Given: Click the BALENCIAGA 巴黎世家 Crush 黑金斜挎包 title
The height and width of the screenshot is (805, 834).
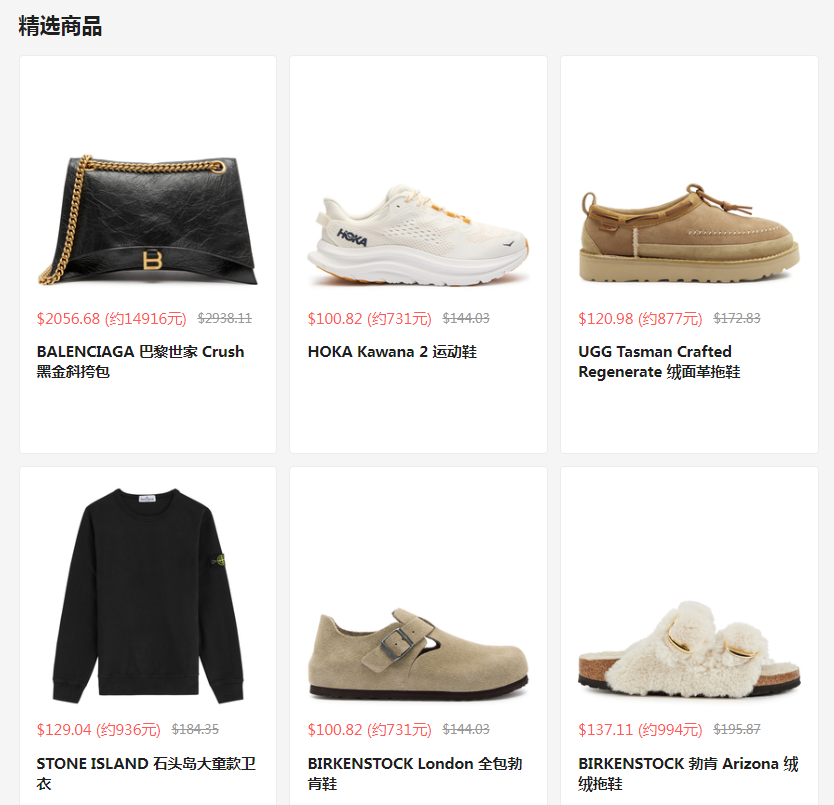Looking at the screenshot, I should (140, 361).
